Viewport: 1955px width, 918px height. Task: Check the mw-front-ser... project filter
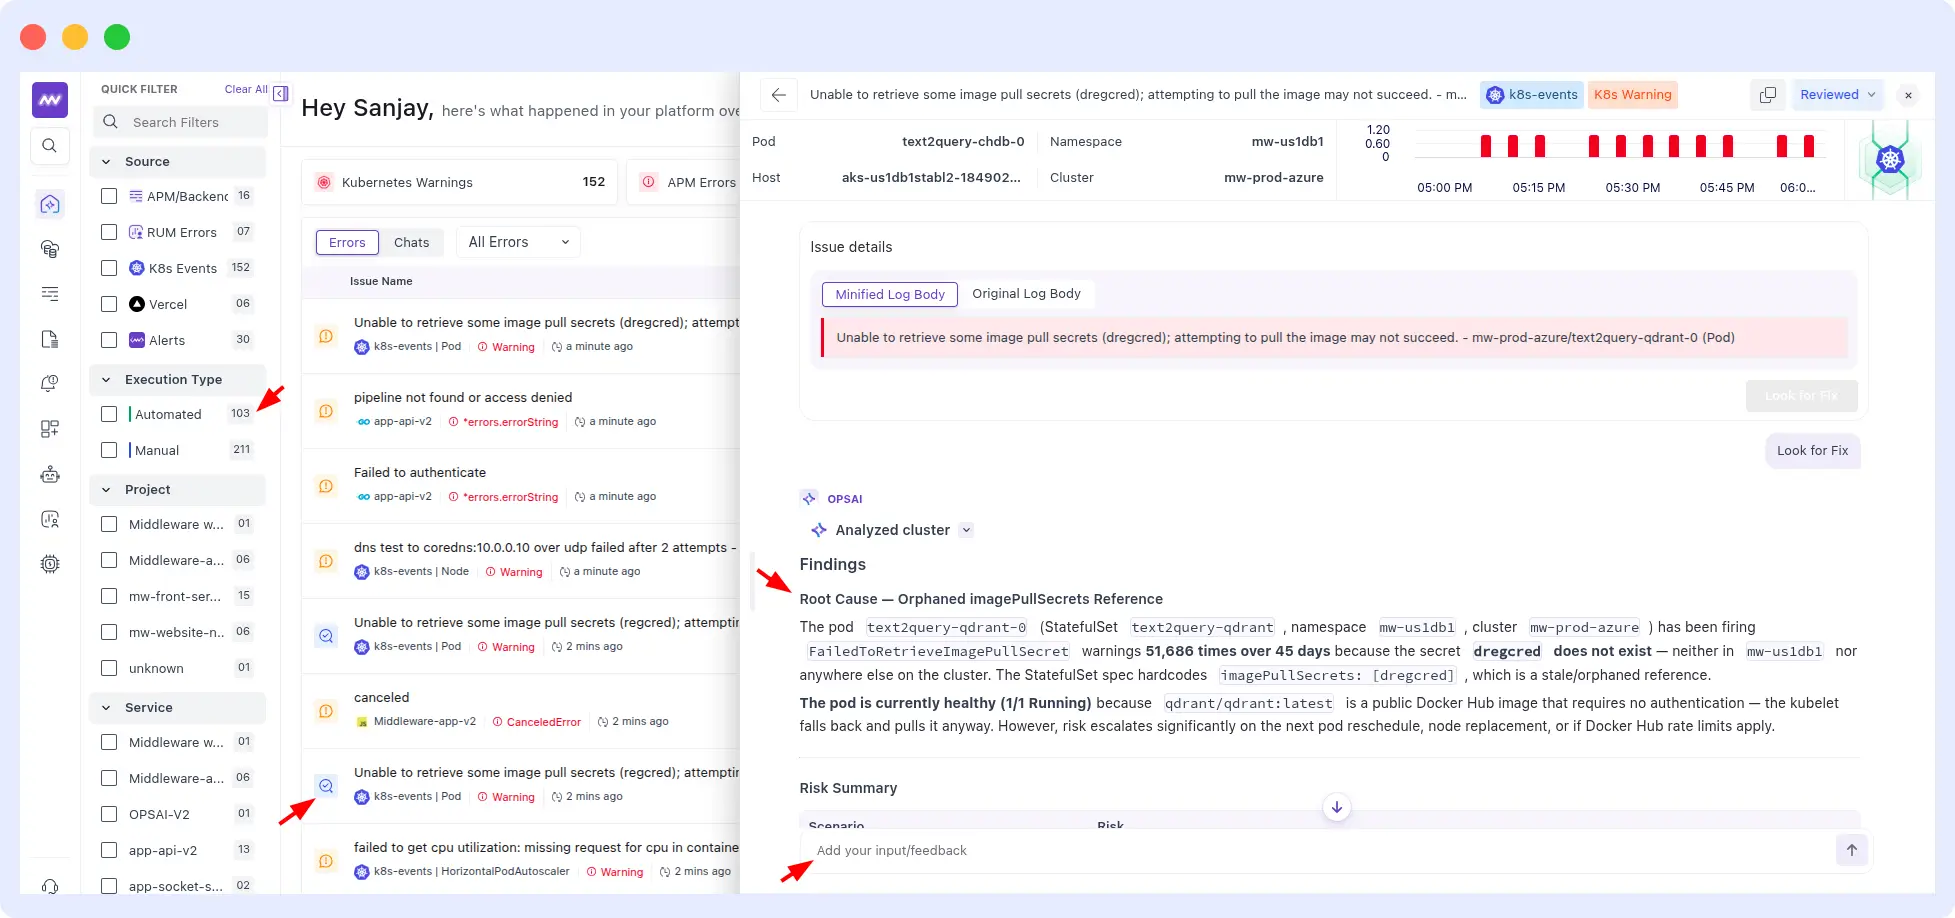pos(109,596)
